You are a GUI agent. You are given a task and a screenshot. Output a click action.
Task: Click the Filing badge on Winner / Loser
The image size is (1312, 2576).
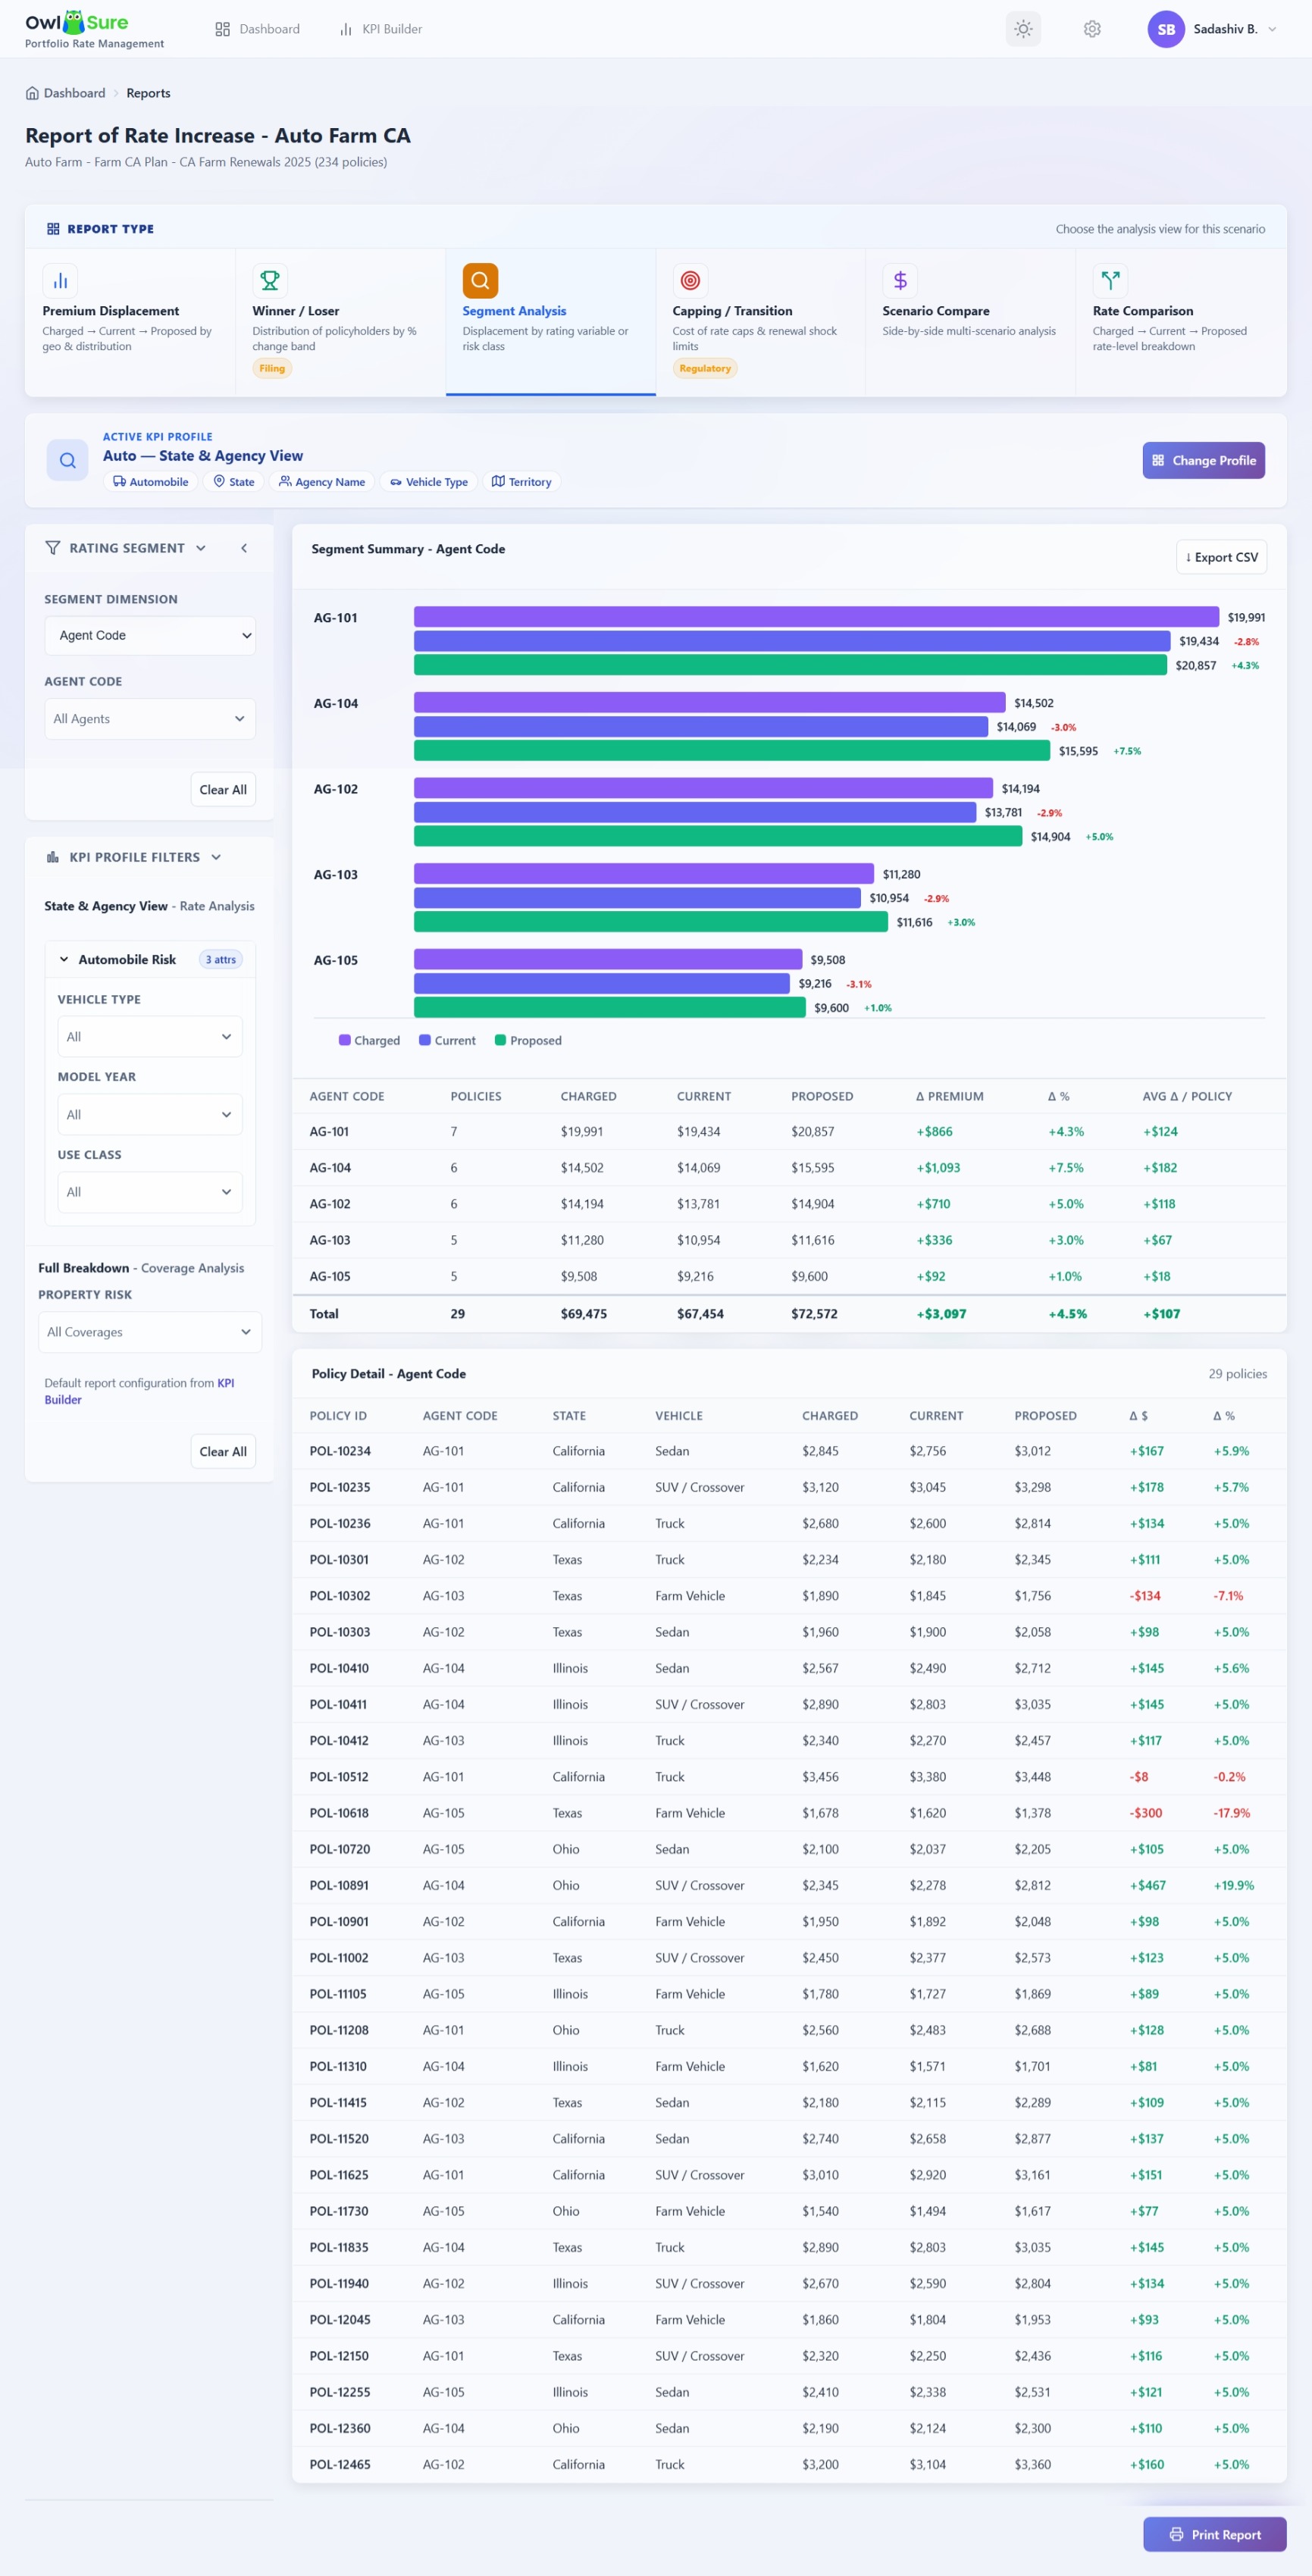272,368
